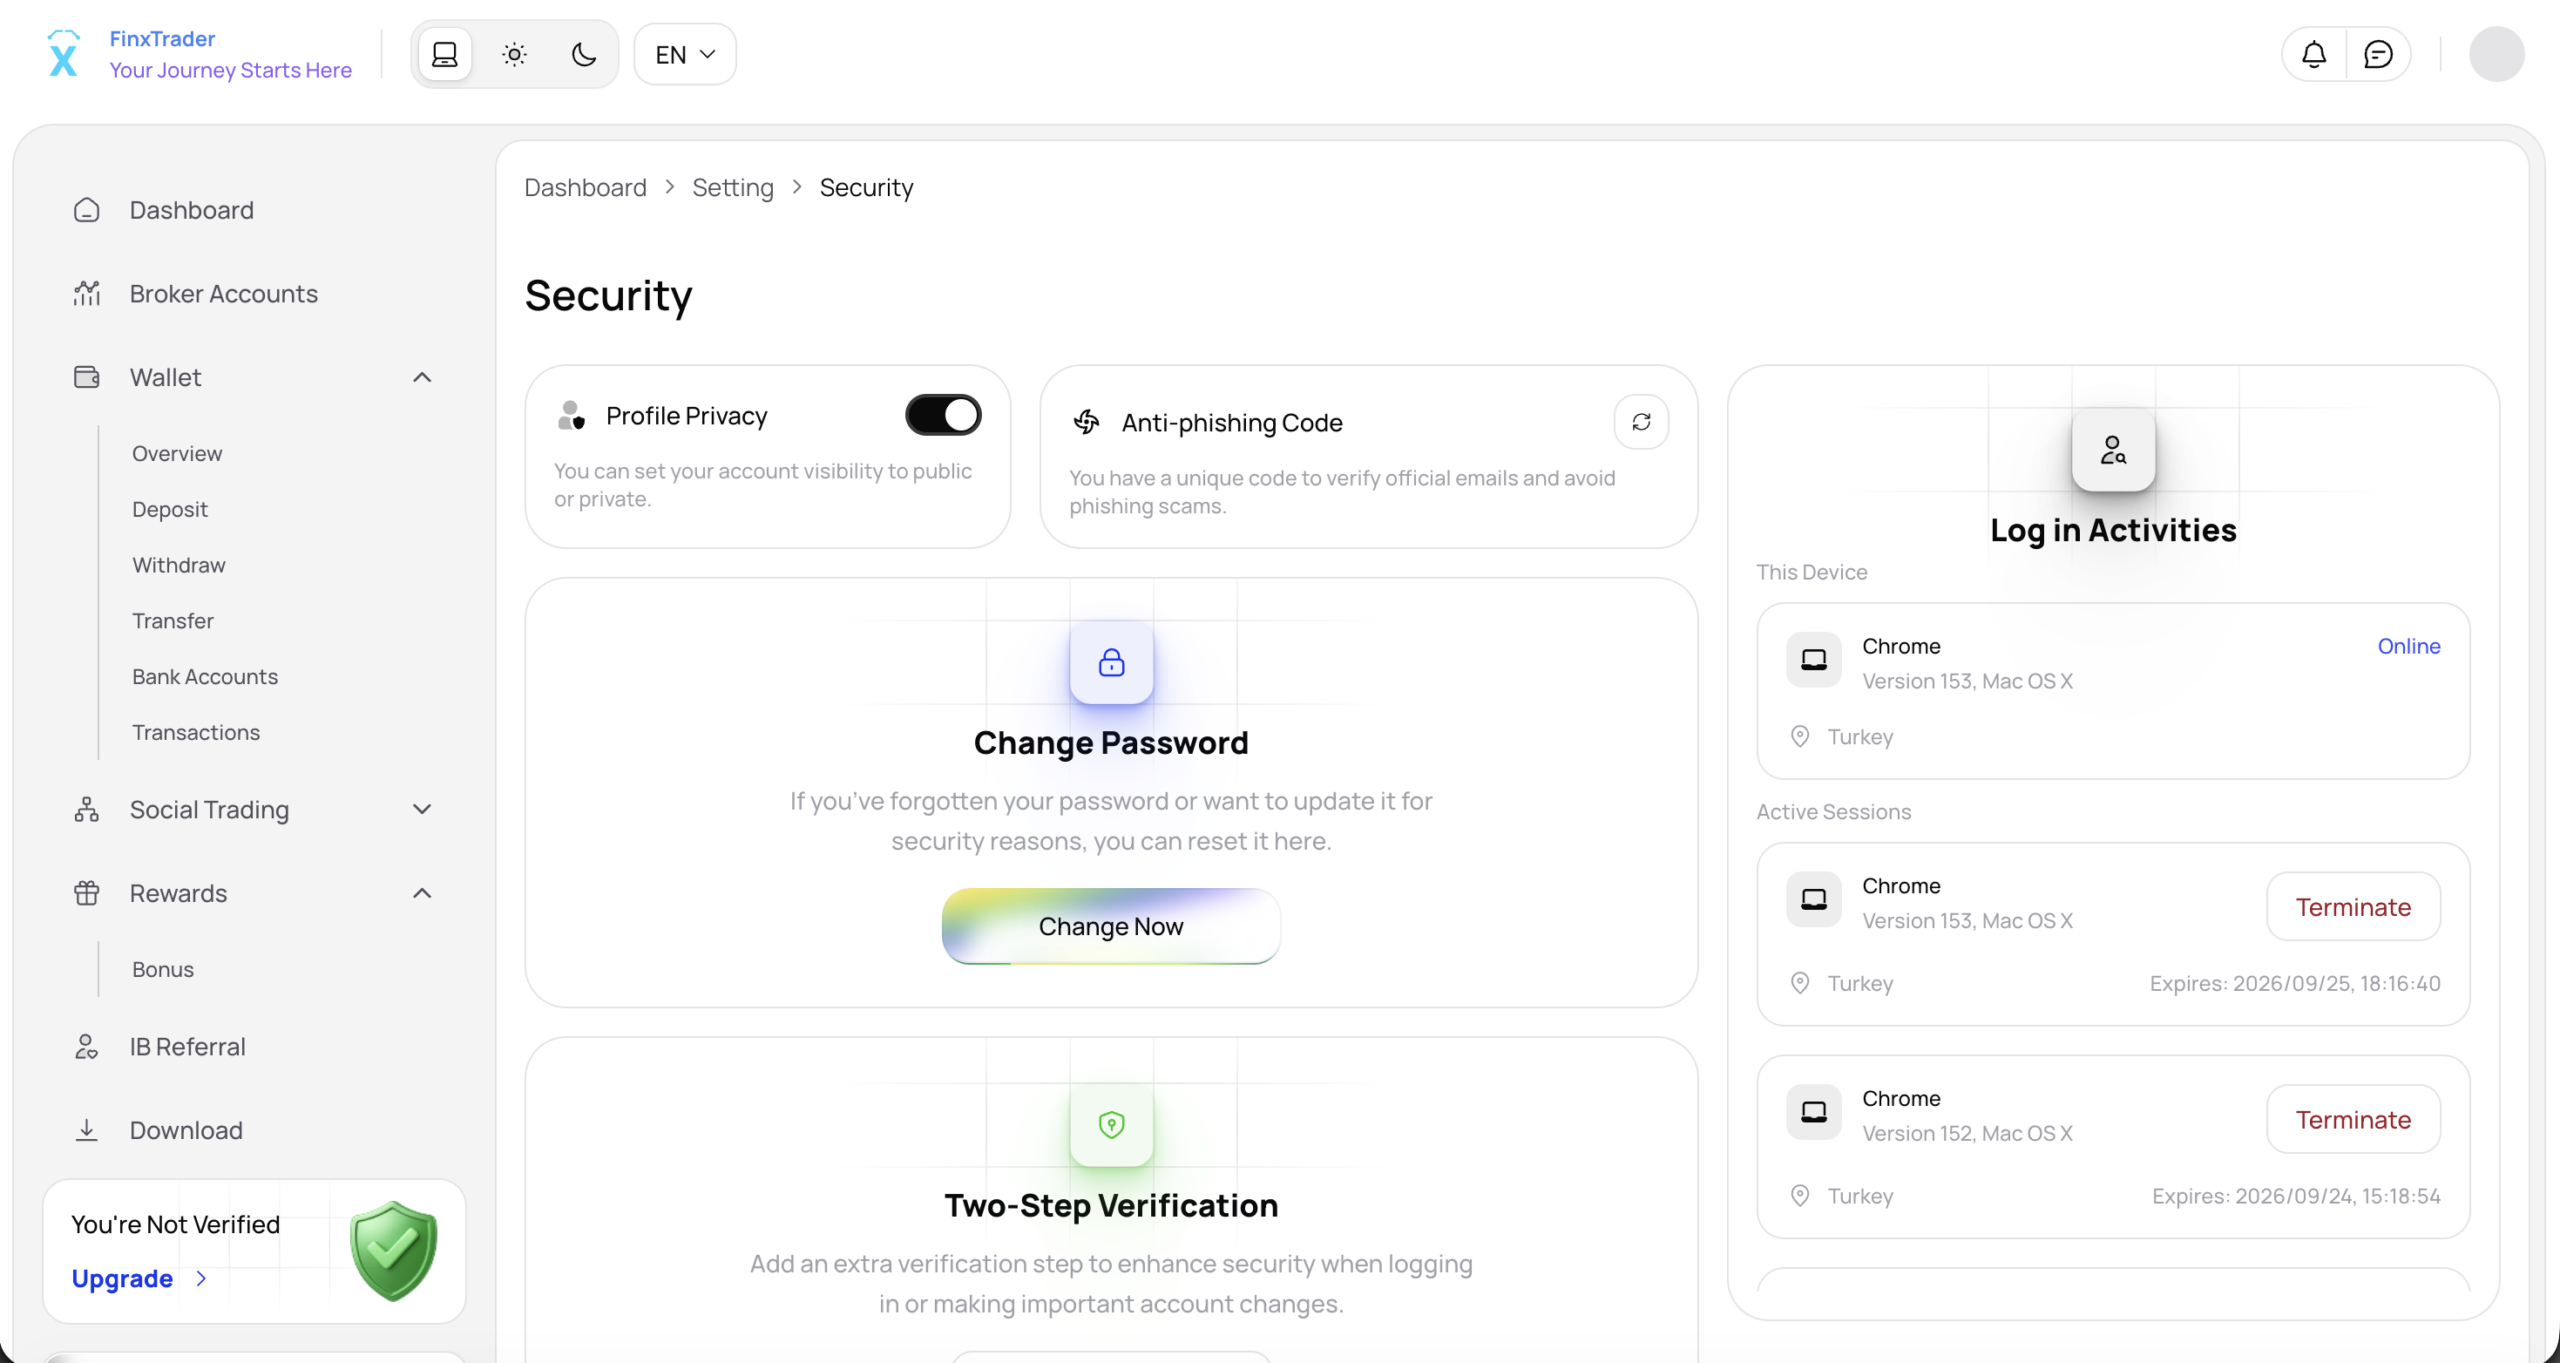Screen dimensions: 2560x1363
Task: Terminate the Chrome Version 153 session
Action: [2353, 907]
